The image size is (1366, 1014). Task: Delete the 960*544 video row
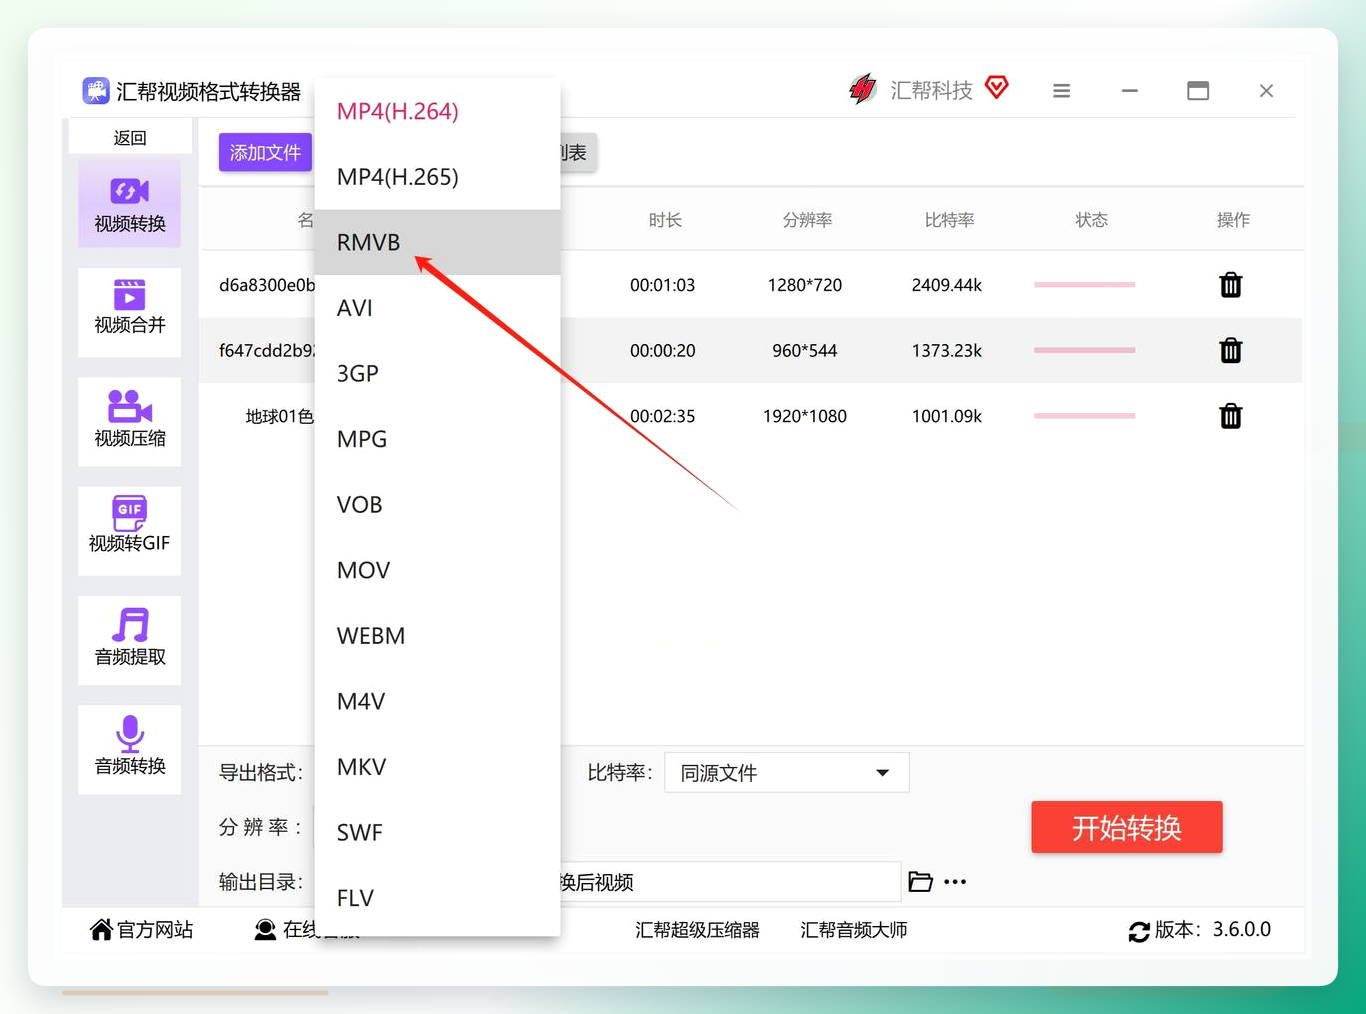click(1231, 350)
